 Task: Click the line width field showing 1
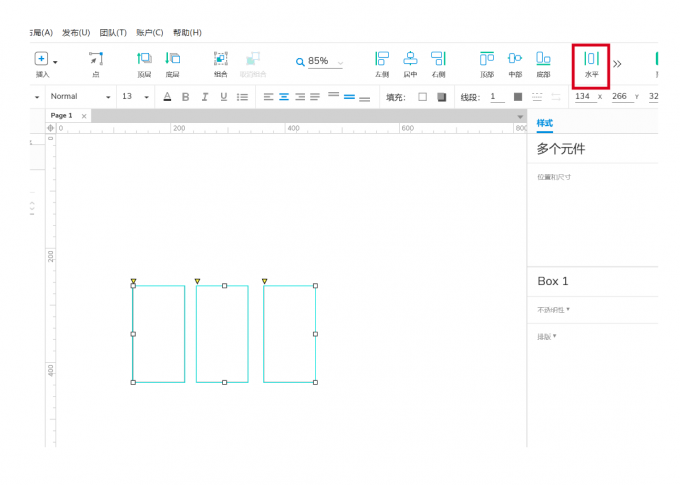[497, 97]
